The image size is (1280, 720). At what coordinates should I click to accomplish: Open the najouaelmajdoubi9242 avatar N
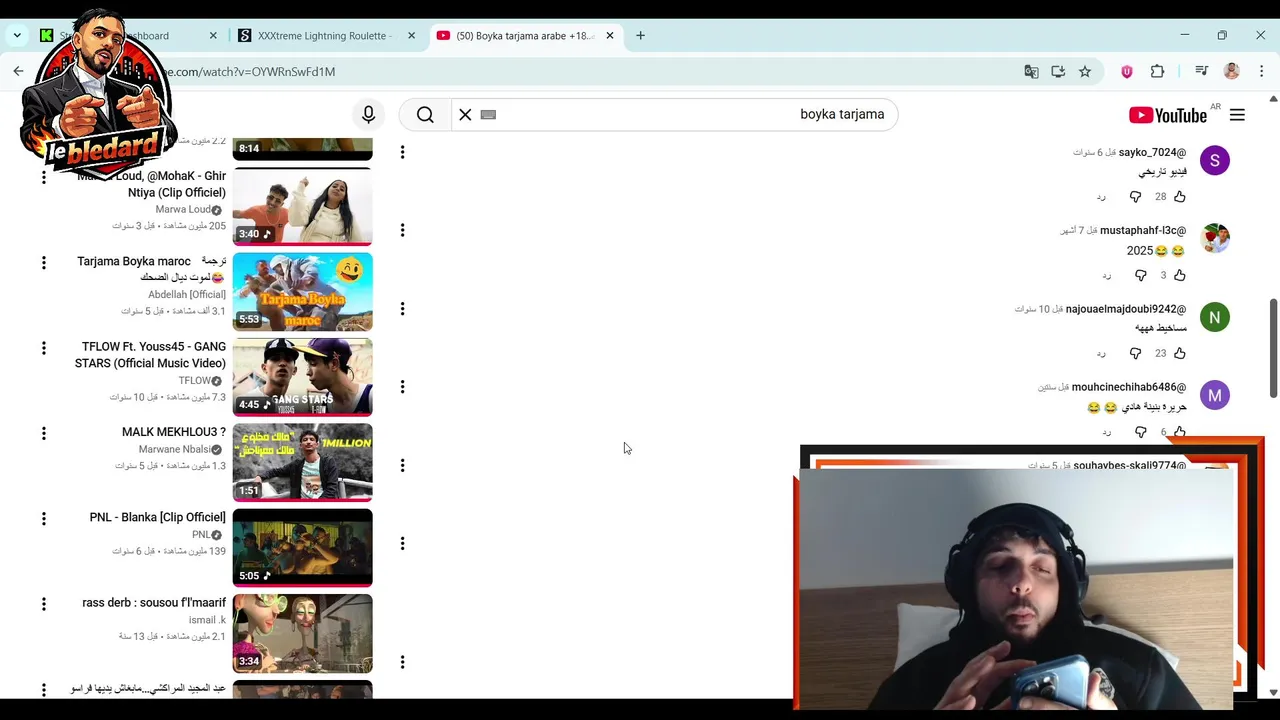(x=1215, y=317)
